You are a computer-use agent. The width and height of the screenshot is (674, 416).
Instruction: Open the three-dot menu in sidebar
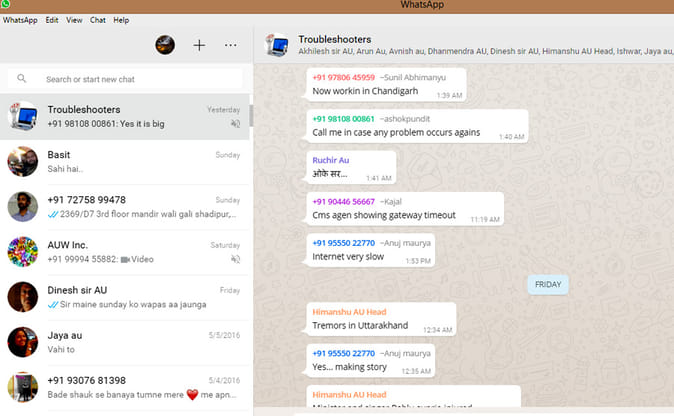tap(231, 45)
